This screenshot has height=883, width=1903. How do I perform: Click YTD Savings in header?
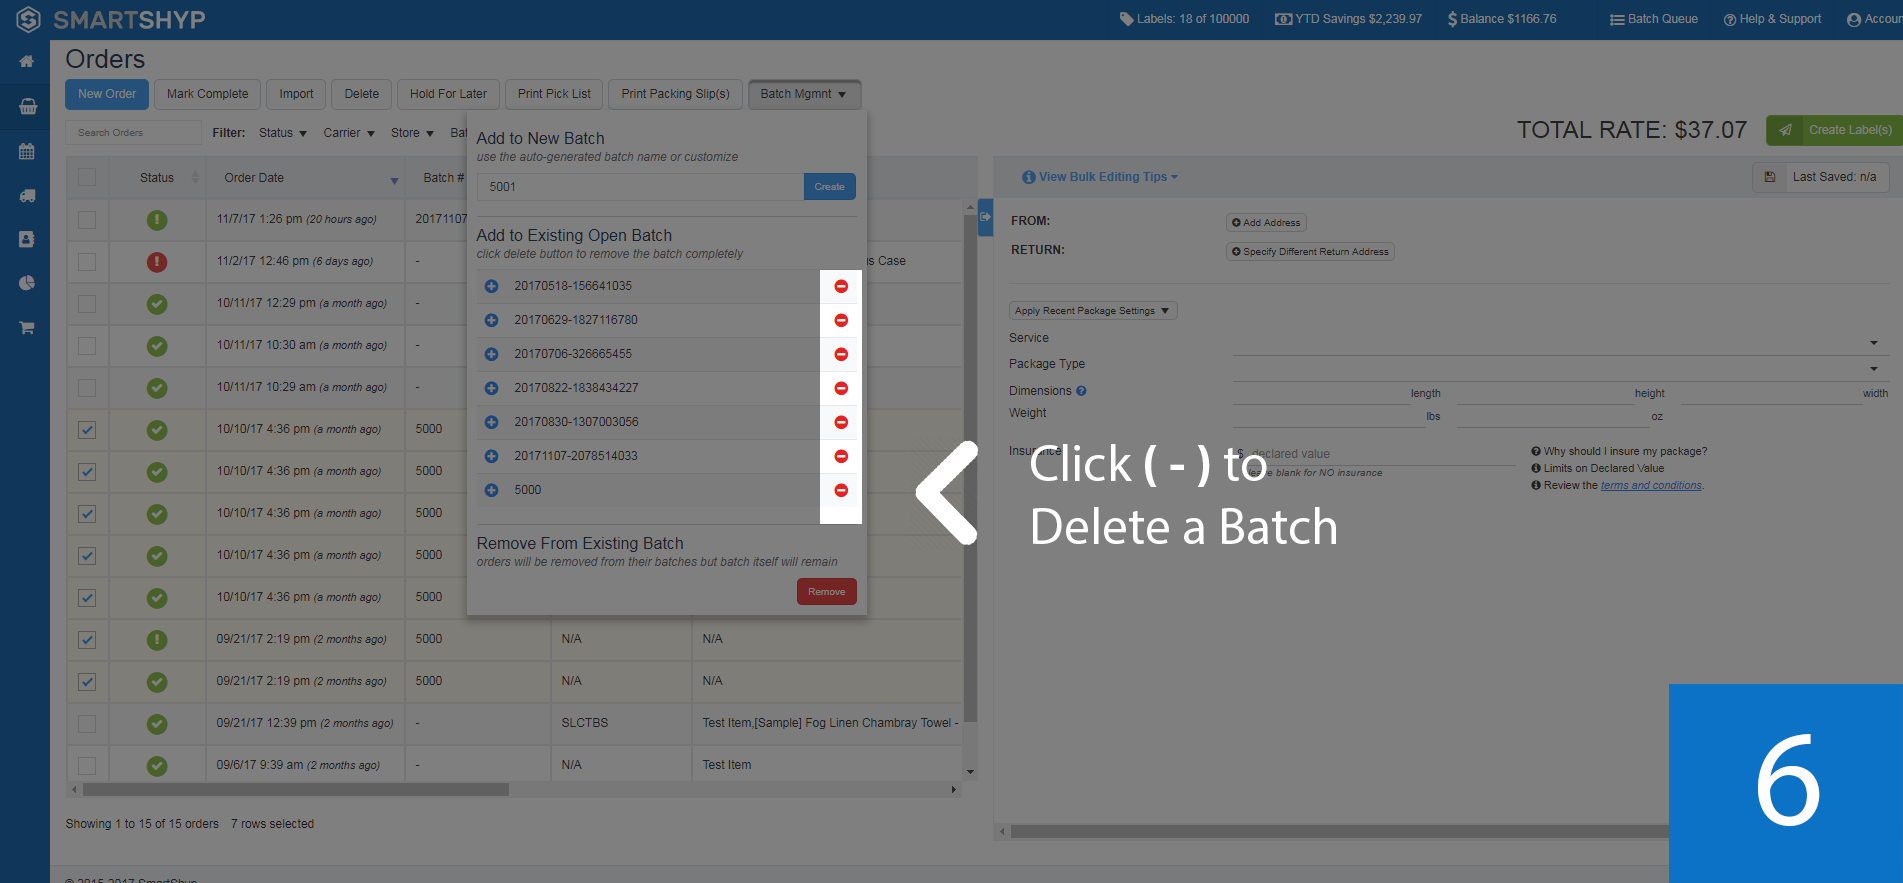click(x=1348, y=19)
